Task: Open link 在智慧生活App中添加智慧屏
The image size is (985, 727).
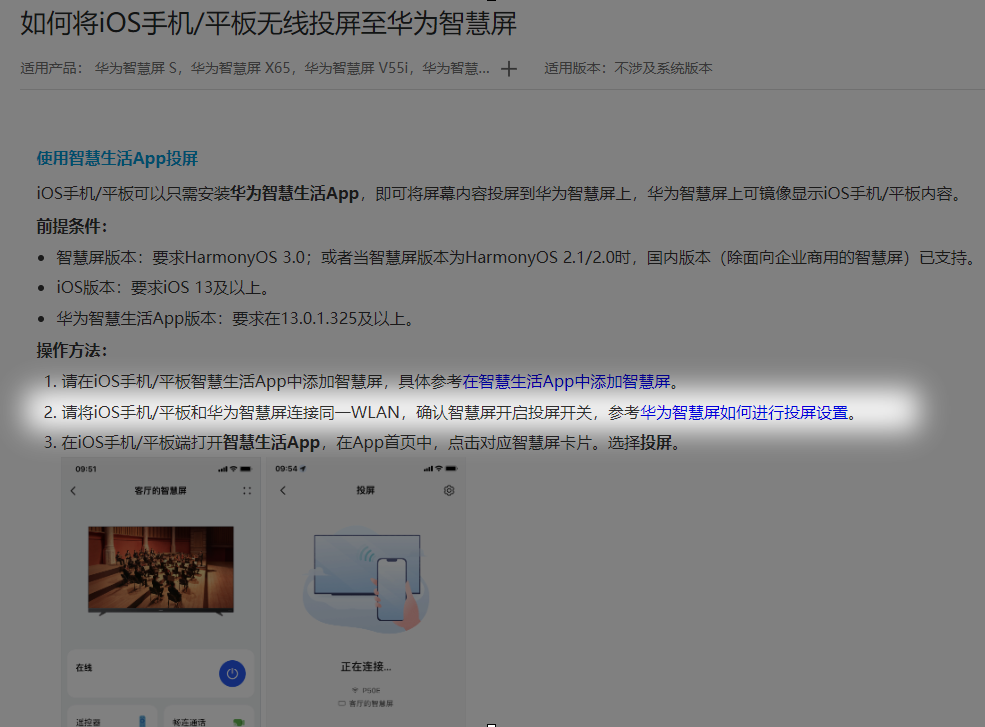Action: pos(566,381)
